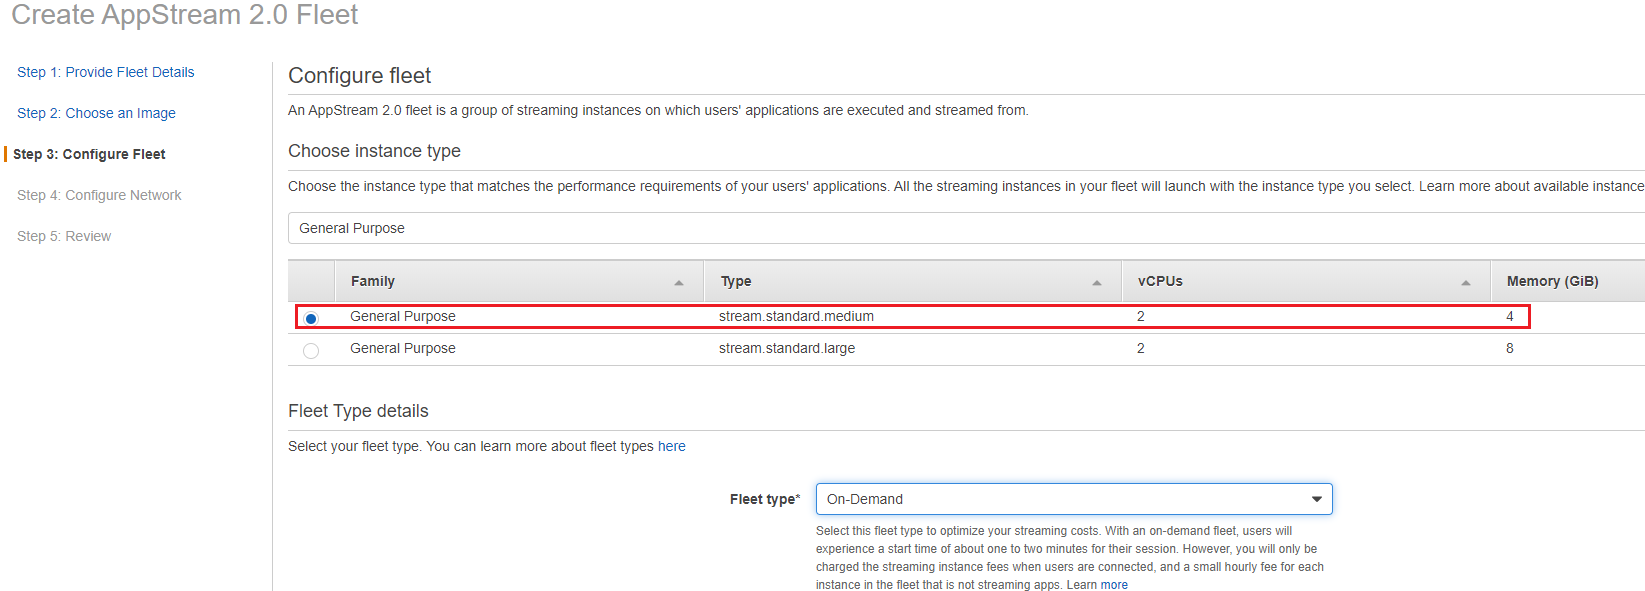Click the stream.standard.medium type cell
This screenshot has width=1645, height=591.
pyautogui.click(x=796, y=316)
